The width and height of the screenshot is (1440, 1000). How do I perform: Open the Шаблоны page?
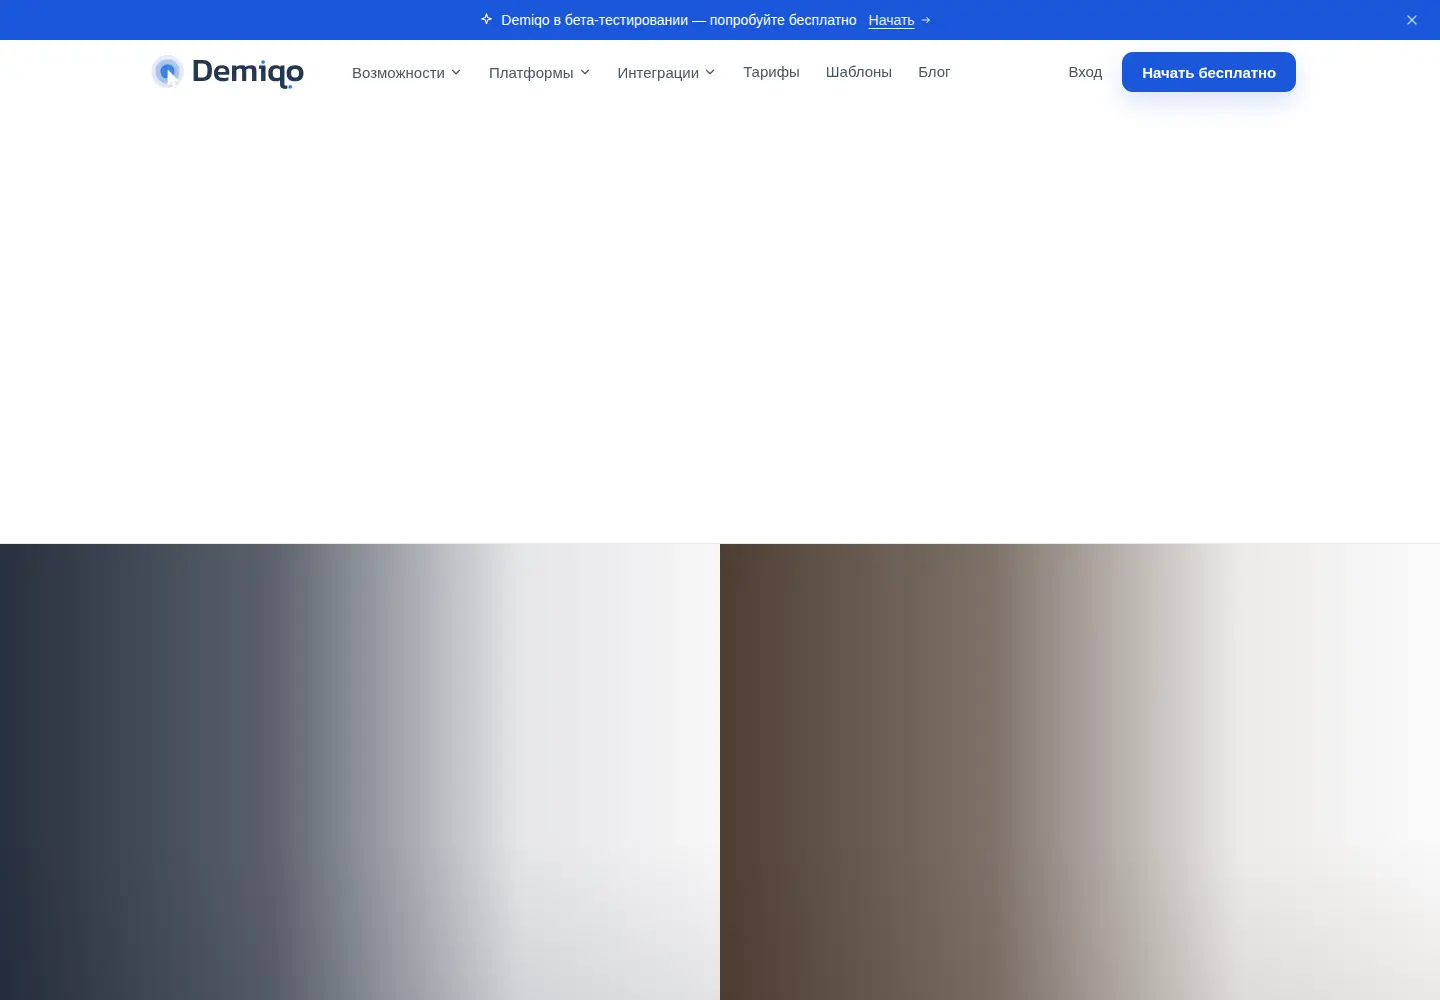click(x=859, y=72)
